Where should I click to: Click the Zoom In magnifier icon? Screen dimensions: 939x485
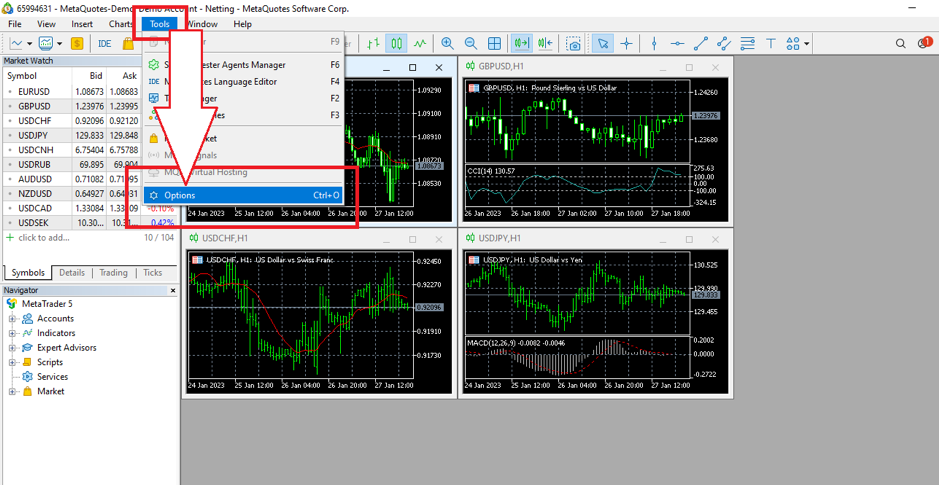pyautogui.click(x=447, y=44)
